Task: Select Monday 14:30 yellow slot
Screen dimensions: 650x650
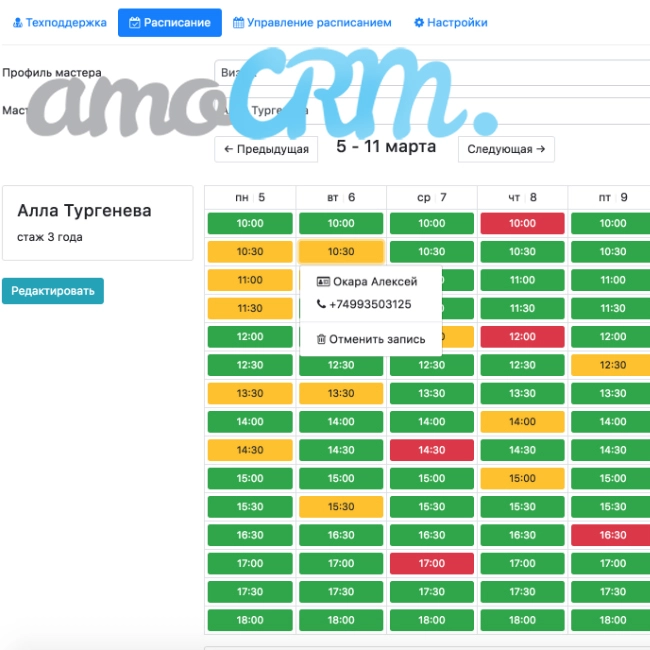Action: 250,450
